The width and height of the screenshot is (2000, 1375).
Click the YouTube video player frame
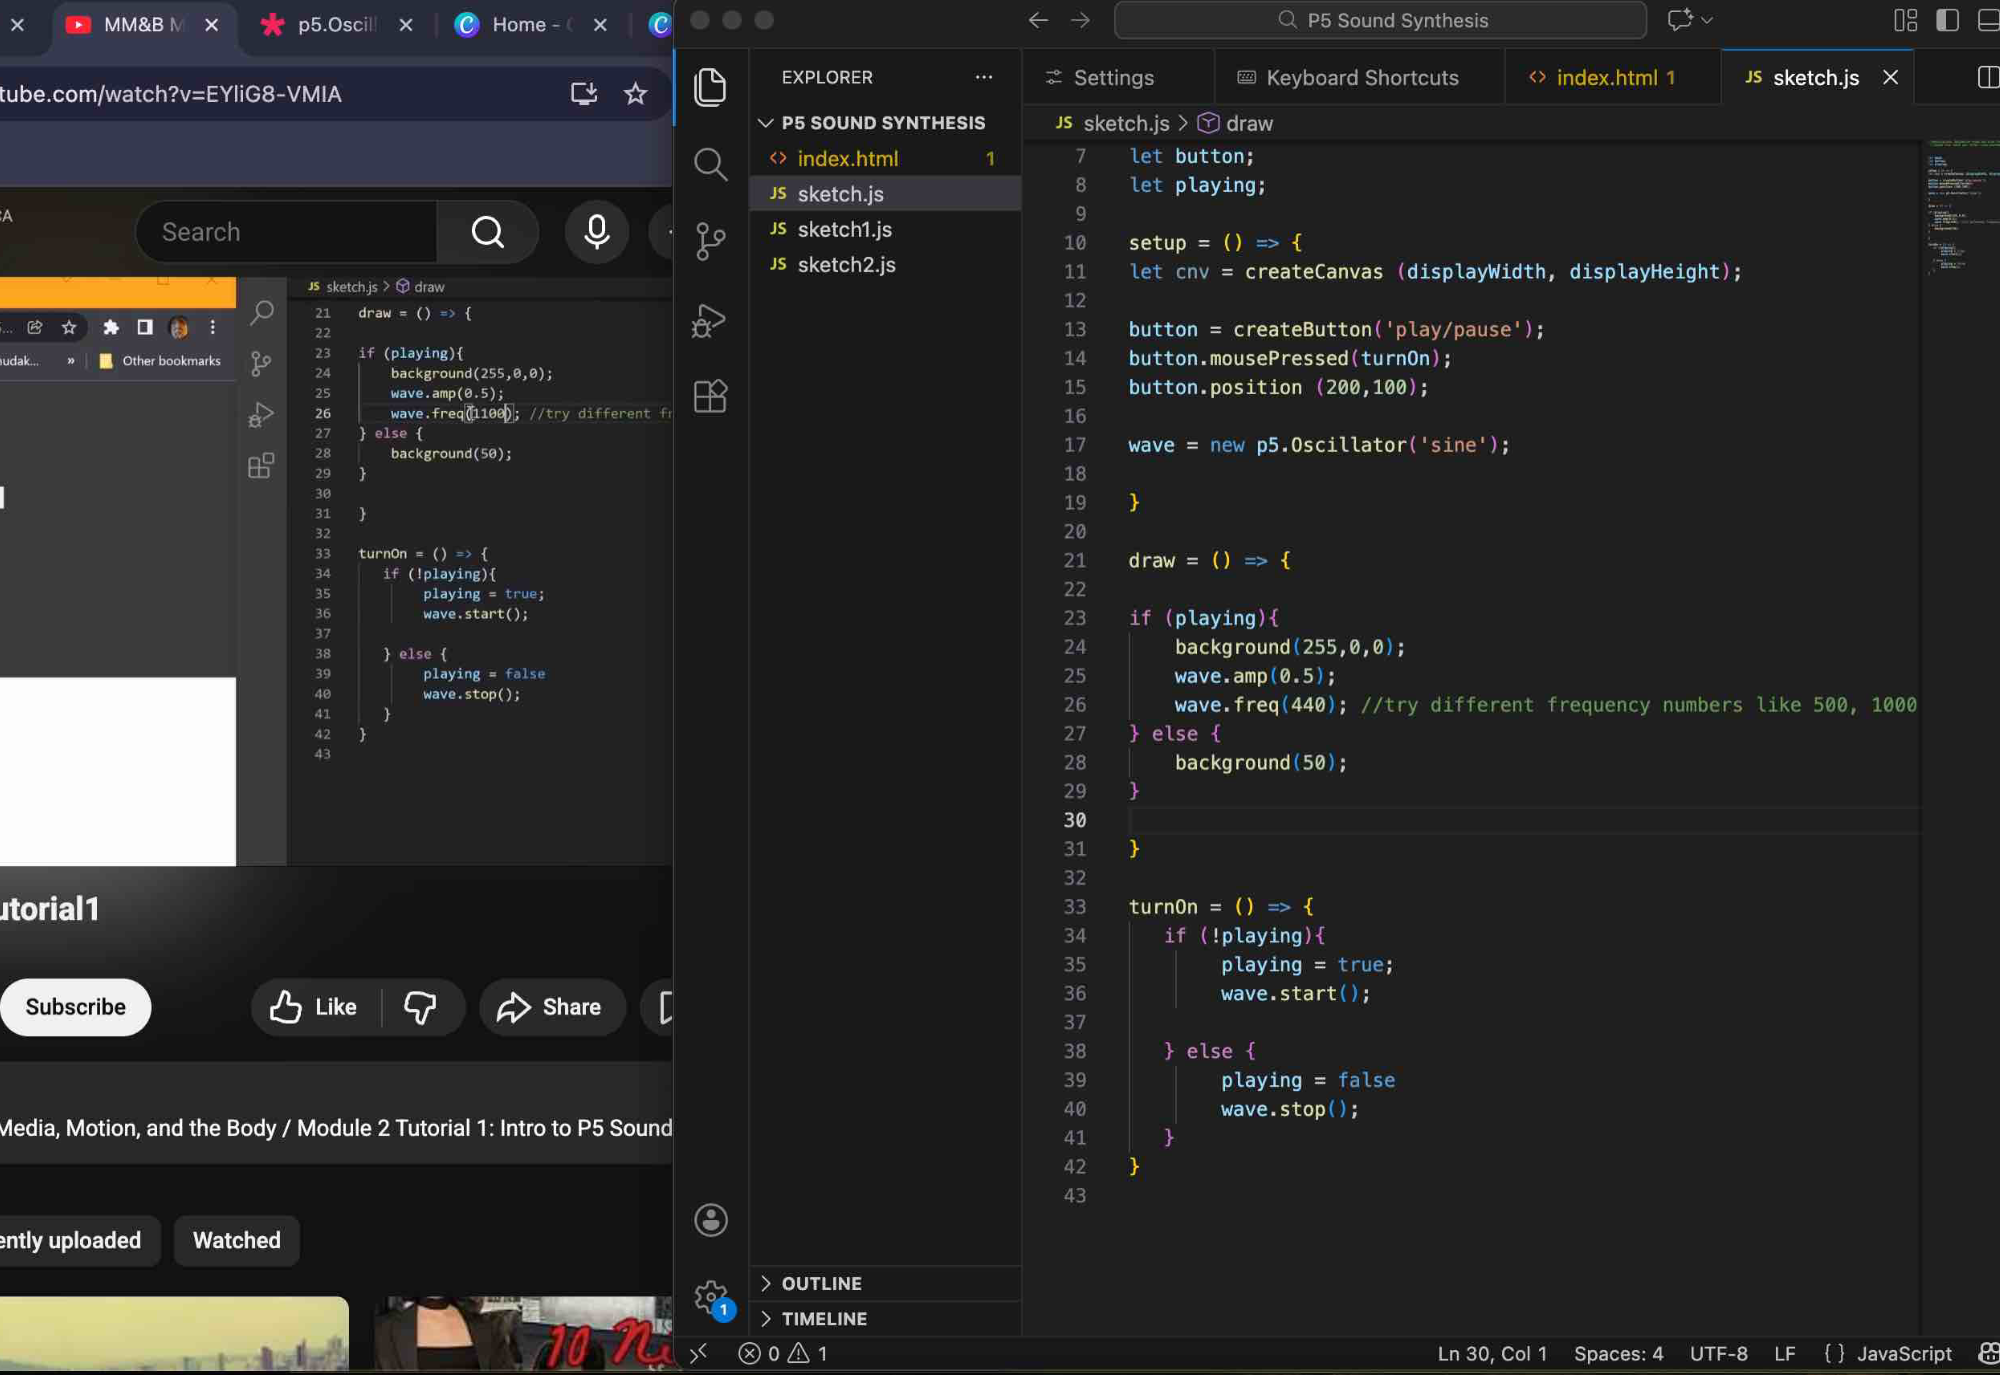[336, 571]
